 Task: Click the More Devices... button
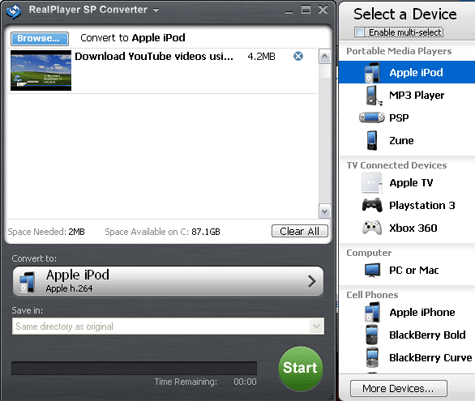tap(399, 388)
